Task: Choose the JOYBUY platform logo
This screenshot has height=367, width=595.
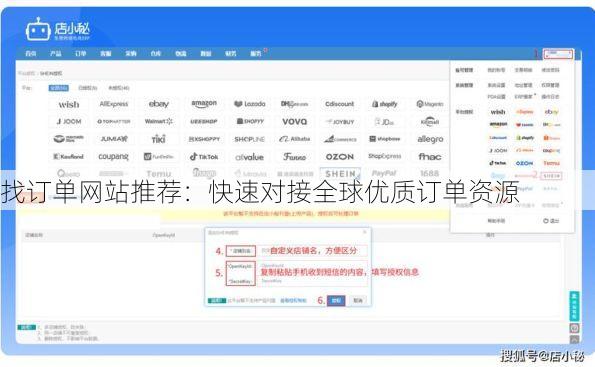Action: (339, 121)
